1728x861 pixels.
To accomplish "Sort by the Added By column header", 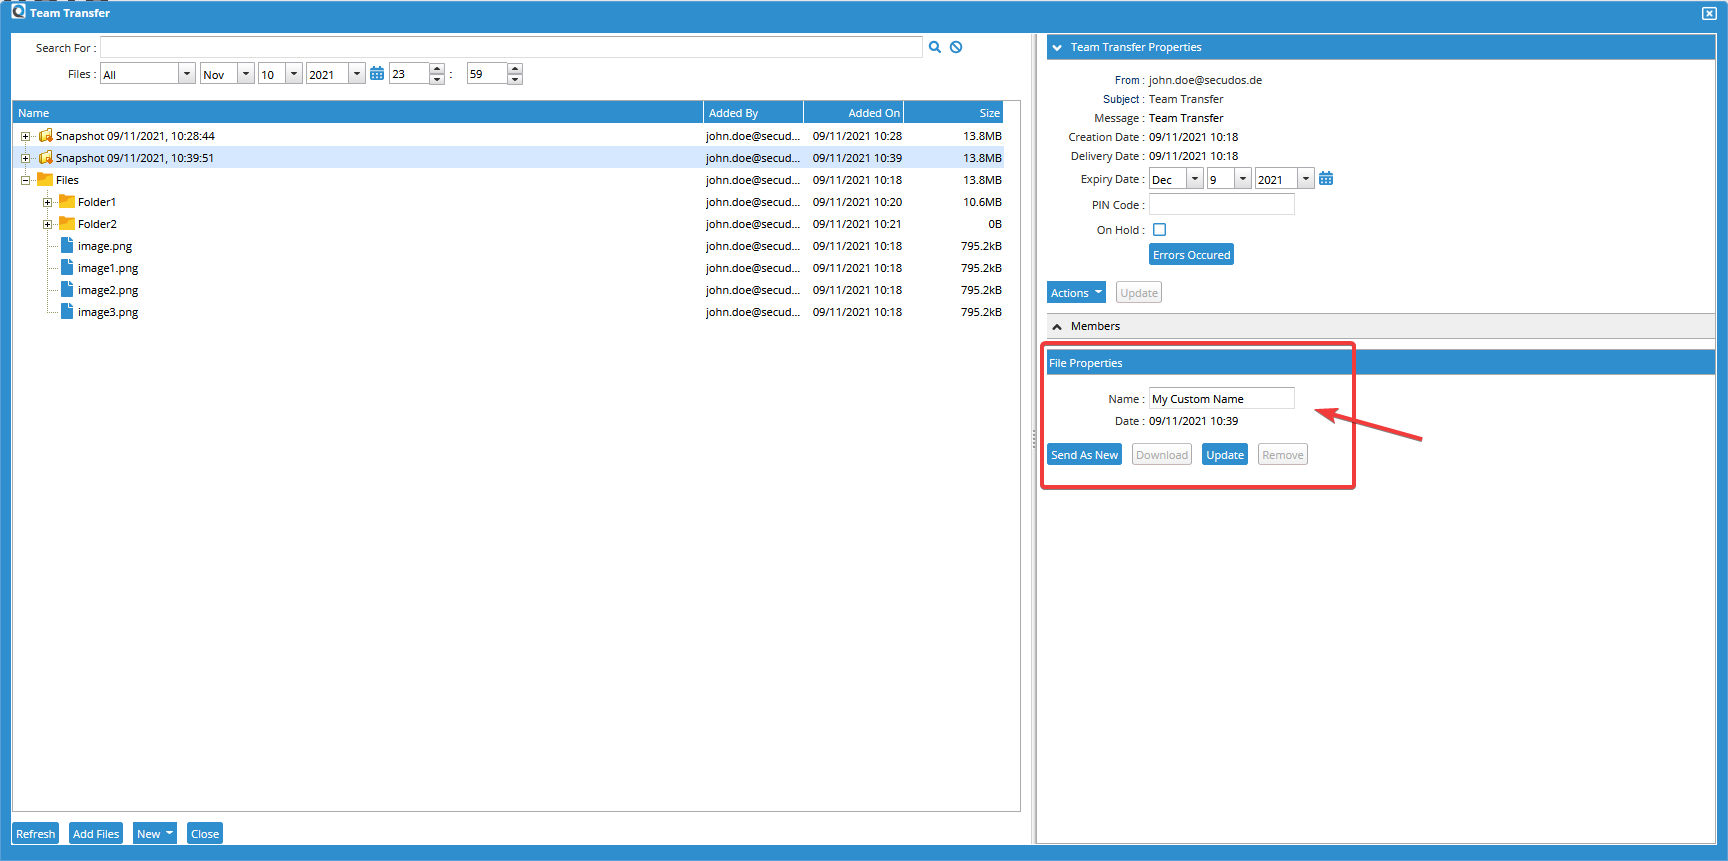I will (x=754, y=113).
